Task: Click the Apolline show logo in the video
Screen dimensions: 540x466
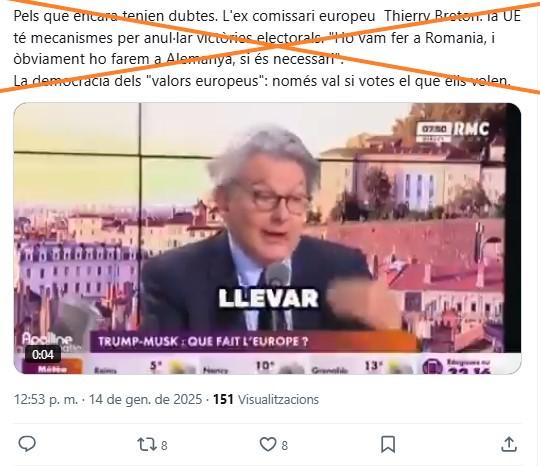Action: (x=48, y=339)
